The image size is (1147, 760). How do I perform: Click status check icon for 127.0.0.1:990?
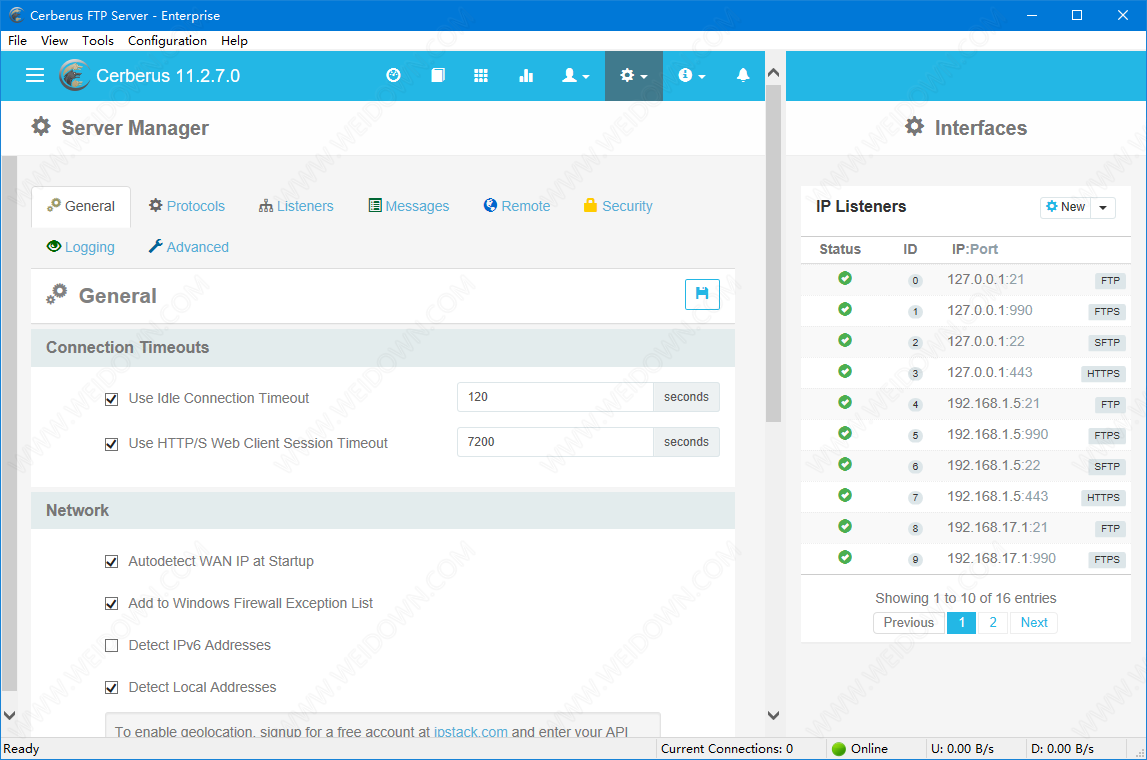(x=845, y=309)
